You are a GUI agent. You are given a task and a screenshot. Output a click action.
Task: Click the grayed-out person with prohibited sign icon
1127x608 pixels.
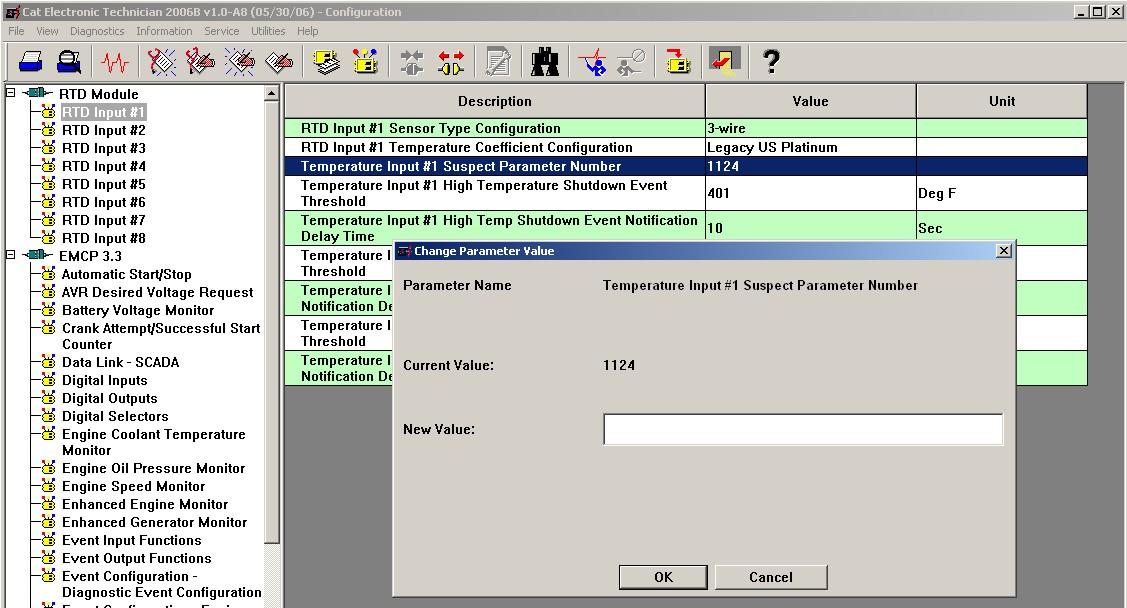coord(631,62)
